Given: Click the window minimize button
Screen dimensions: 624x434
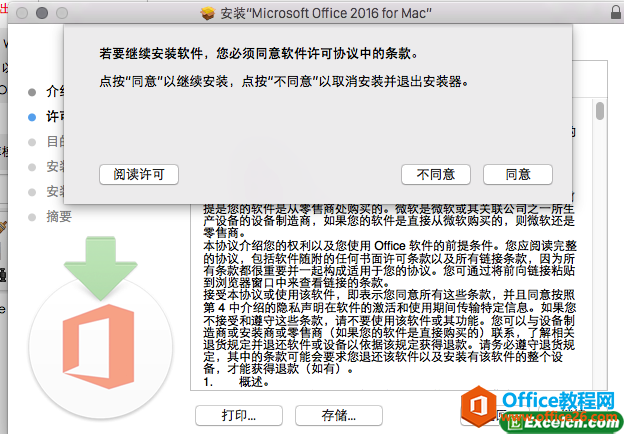Looking at the screenshot, I should point(42,13).
